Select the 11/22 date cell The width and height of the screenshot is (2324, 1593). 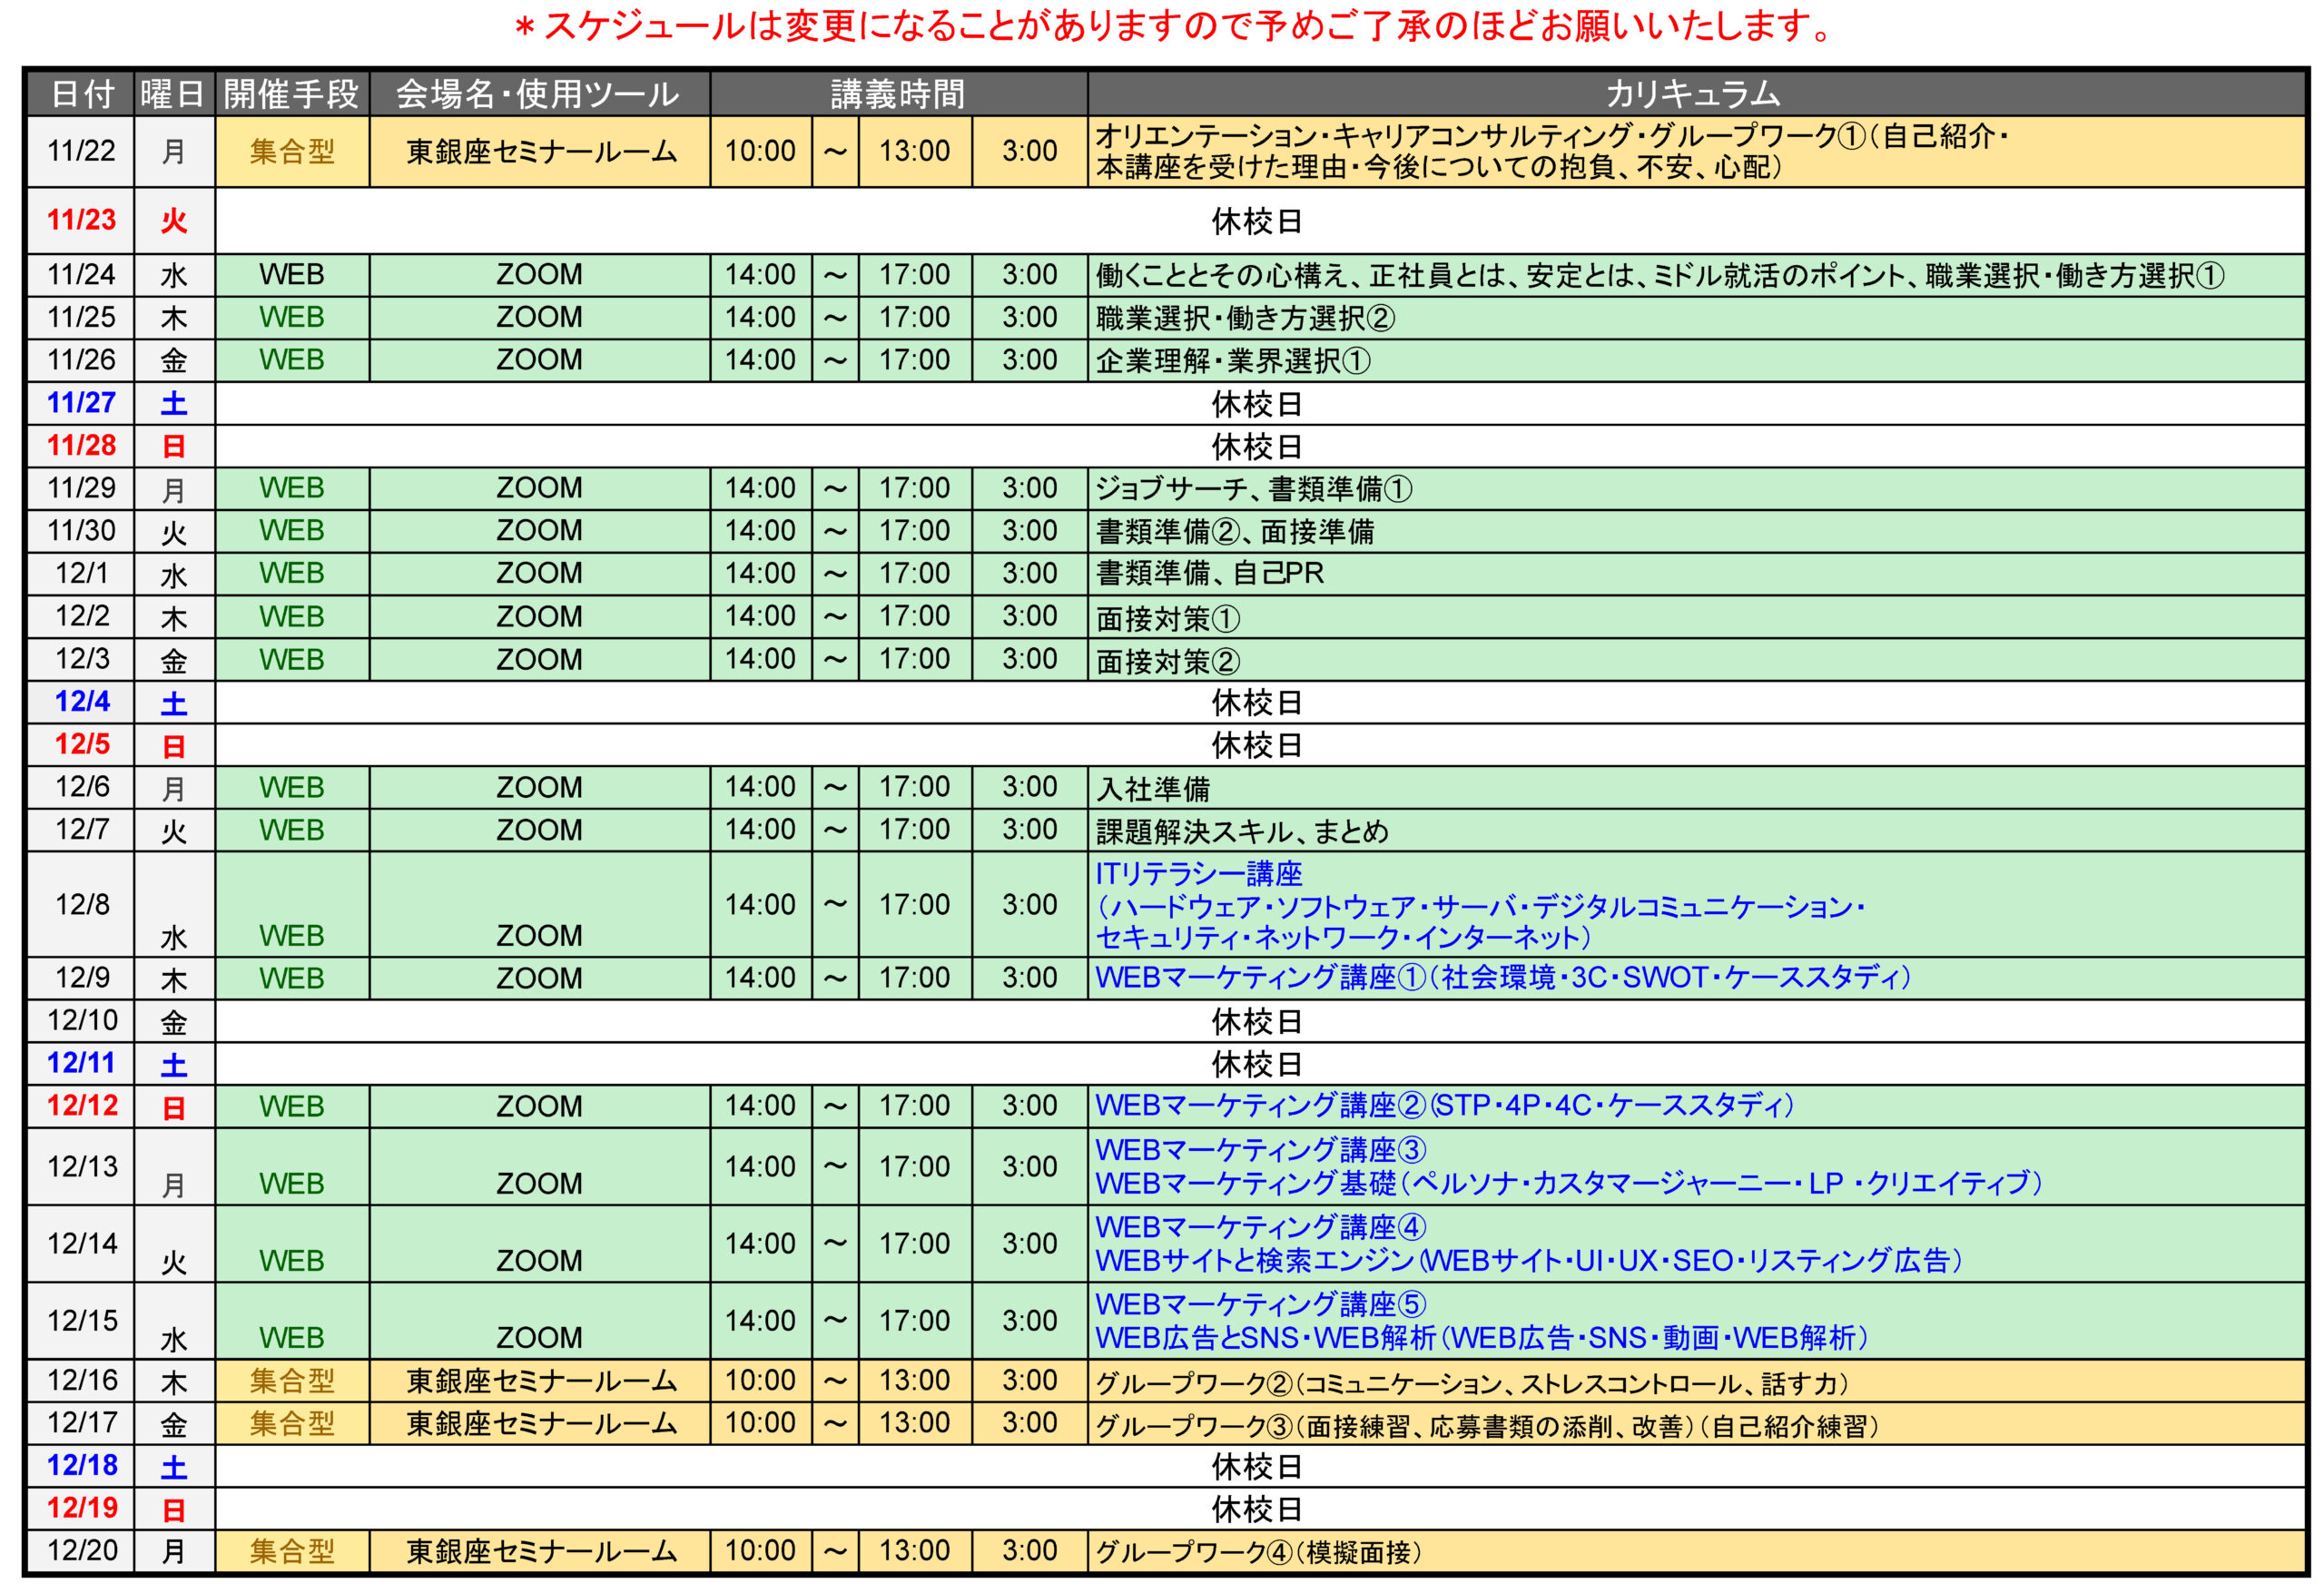(x=81, y=151)
